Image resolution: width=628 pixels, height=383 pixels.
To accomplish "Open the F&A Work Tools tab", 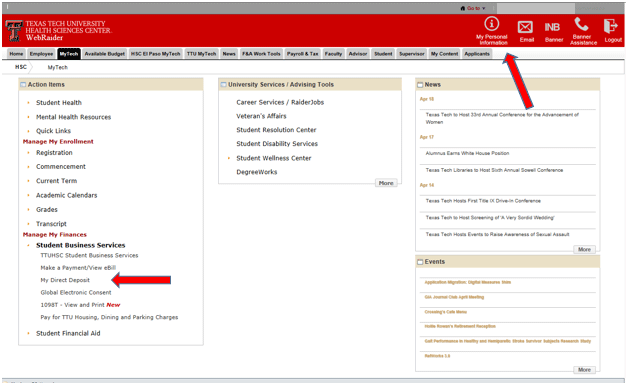I will click(261, 54).
